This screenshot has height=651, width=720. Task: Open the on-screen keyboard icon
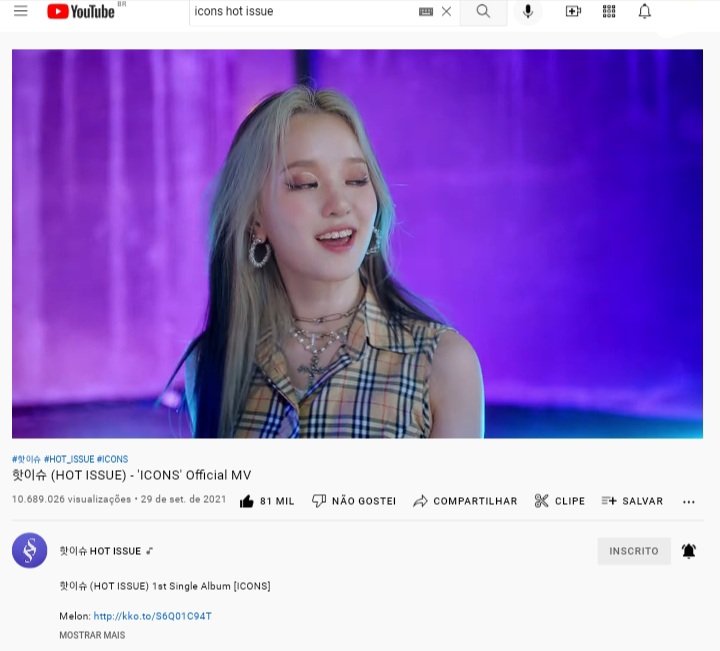pos(426,11)
